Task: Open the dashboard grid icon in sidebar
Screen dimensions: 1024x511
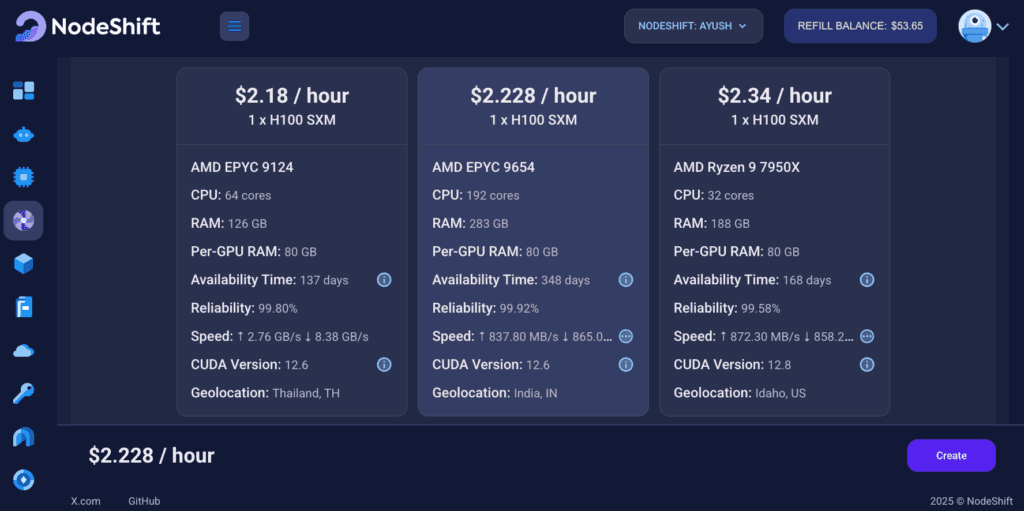Action: pos(24,91)
